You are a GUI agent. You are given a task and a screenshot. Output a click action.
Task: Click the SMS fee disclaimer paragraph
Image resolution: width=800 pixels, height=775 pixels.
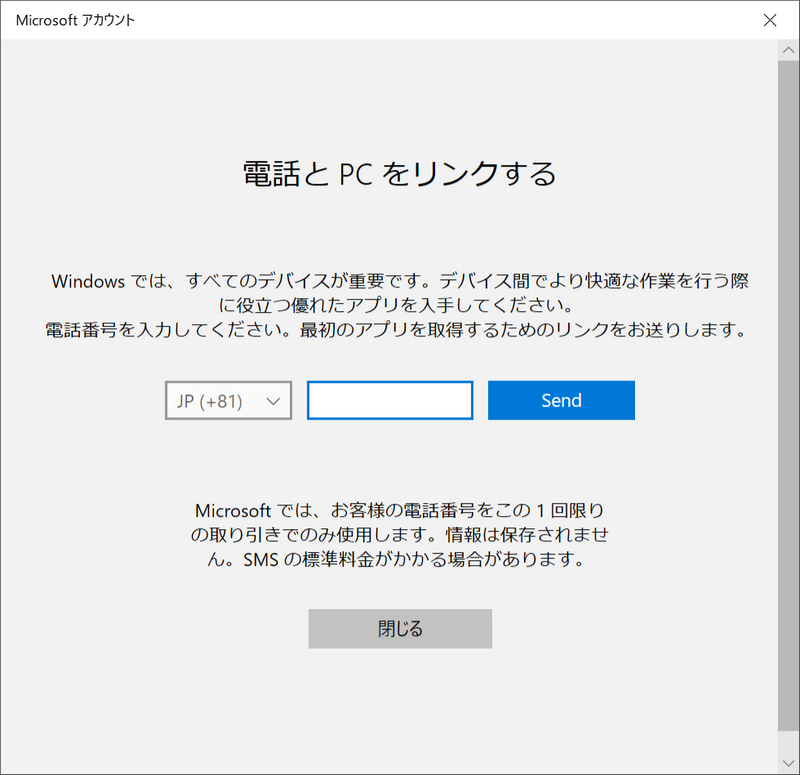coord(400,535)
